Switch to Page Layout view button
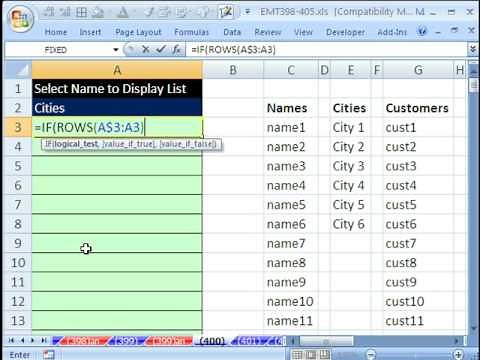Viewport: 480px width, 360px height. coord(311,355)
